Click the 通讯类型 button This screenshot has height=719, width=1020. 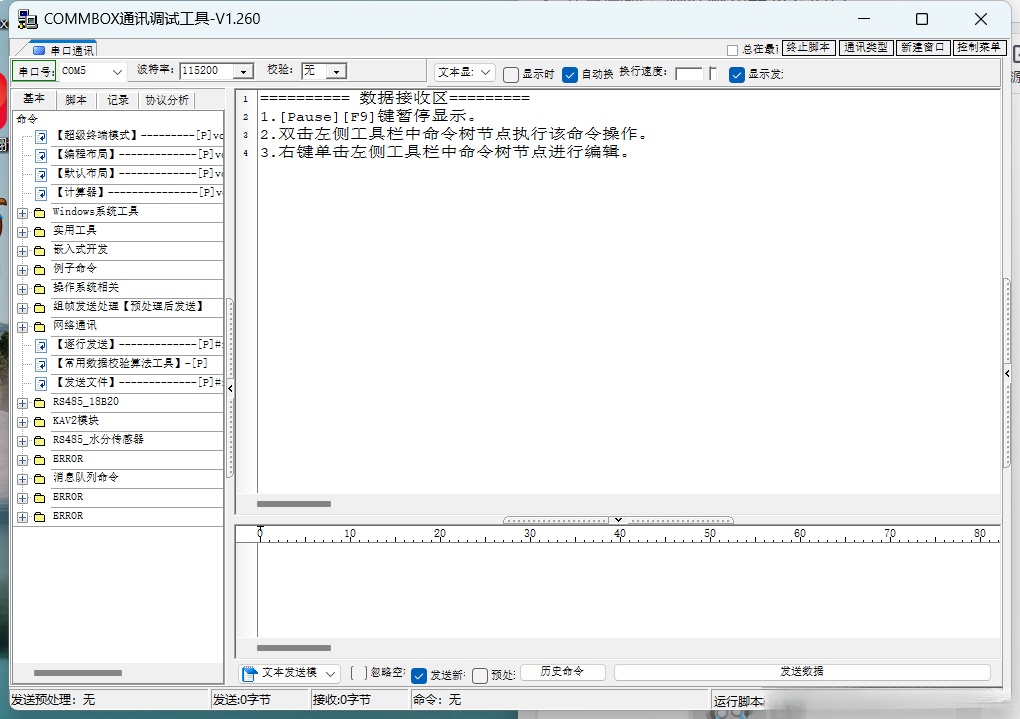pos(865,47)
